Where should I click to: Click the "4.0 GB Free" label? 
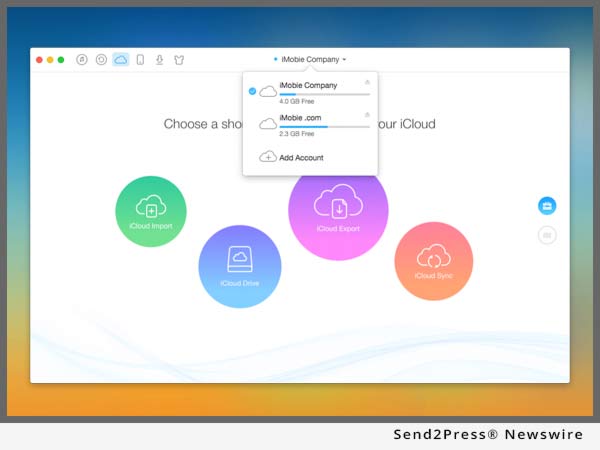(x=297, y=101)
